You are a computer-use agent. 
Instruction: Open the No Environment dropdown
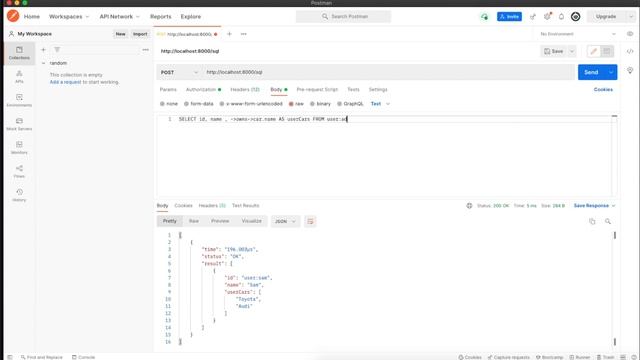[x=578, y=34]
